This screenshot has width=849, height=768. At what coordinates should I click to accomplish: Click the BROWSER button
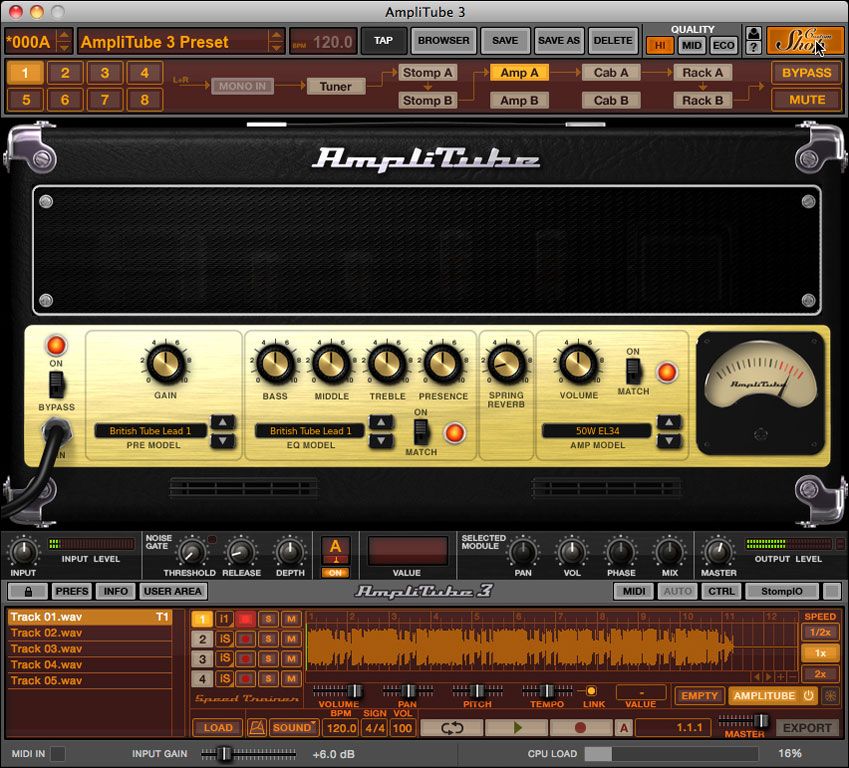[x=443, y=41]
